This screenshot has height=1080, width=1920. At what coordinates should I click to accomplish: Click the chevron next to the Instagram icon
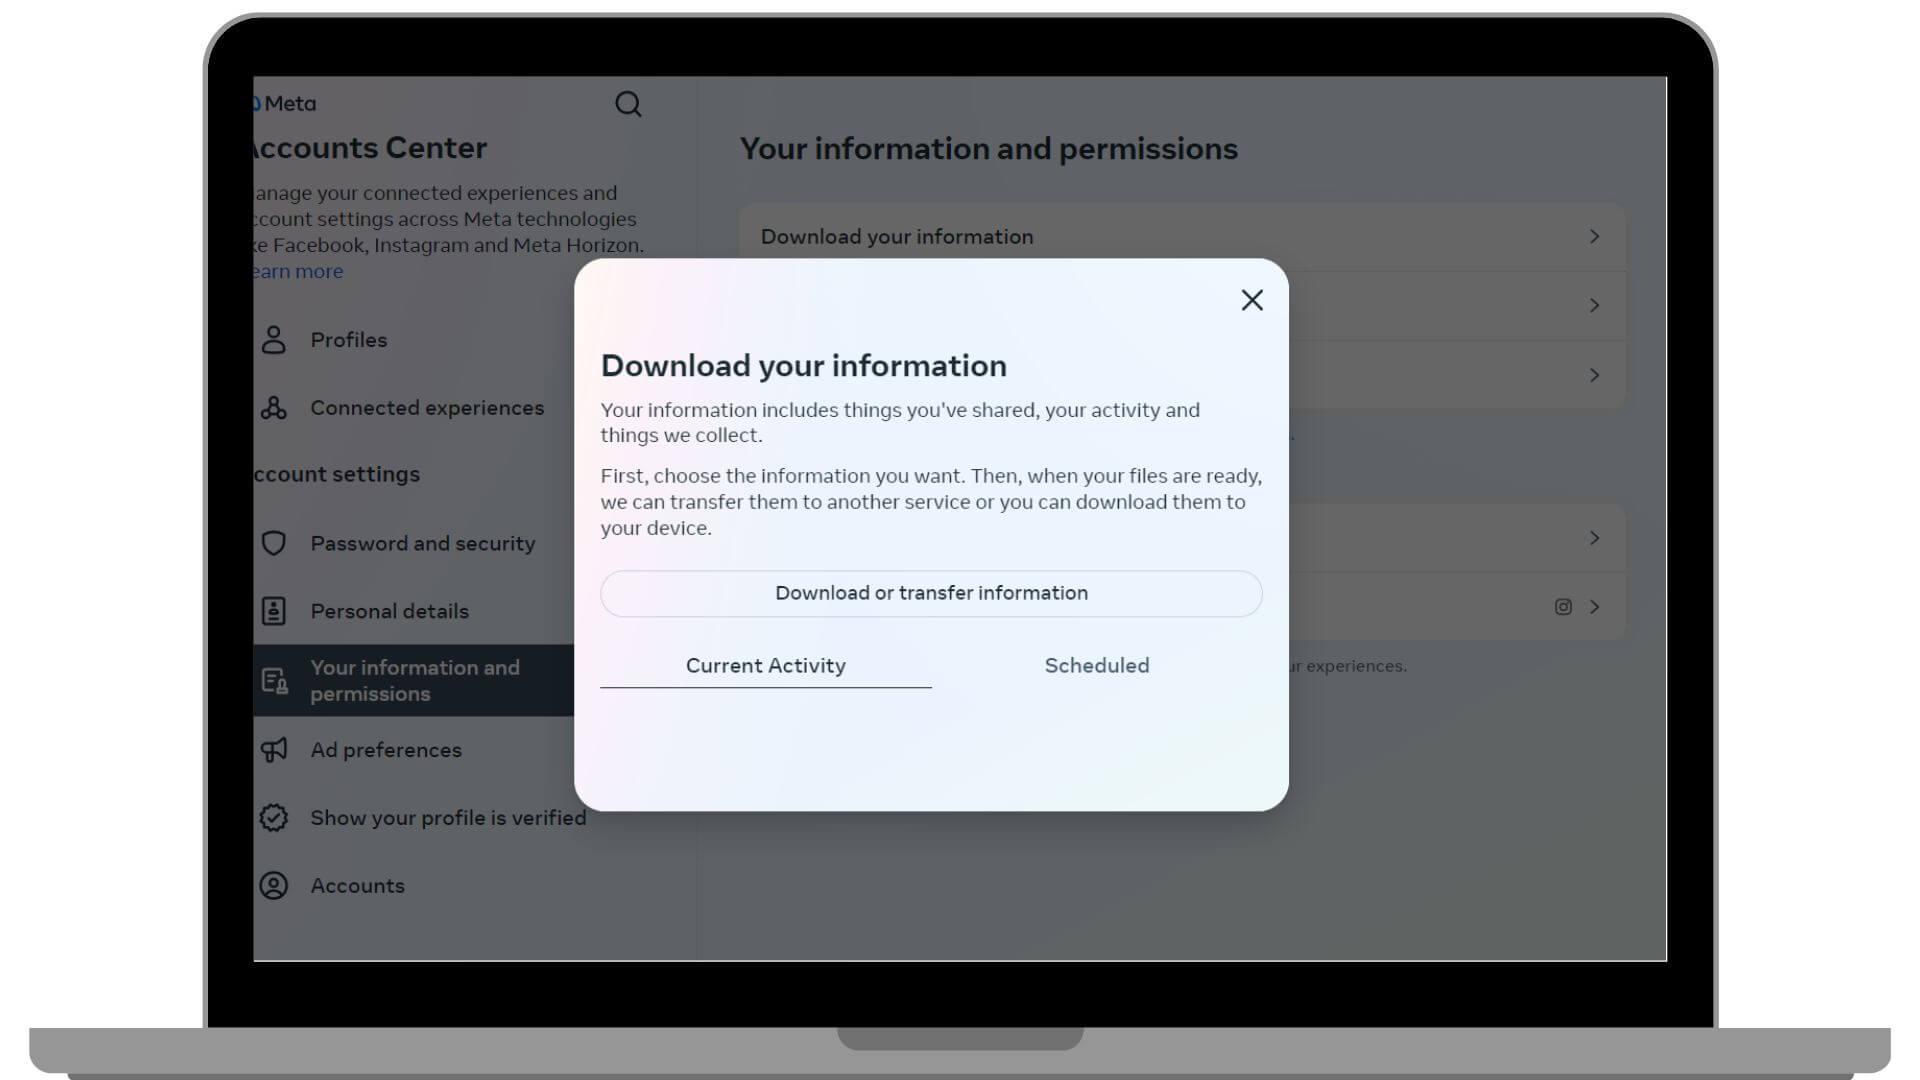click(1594, 607)
